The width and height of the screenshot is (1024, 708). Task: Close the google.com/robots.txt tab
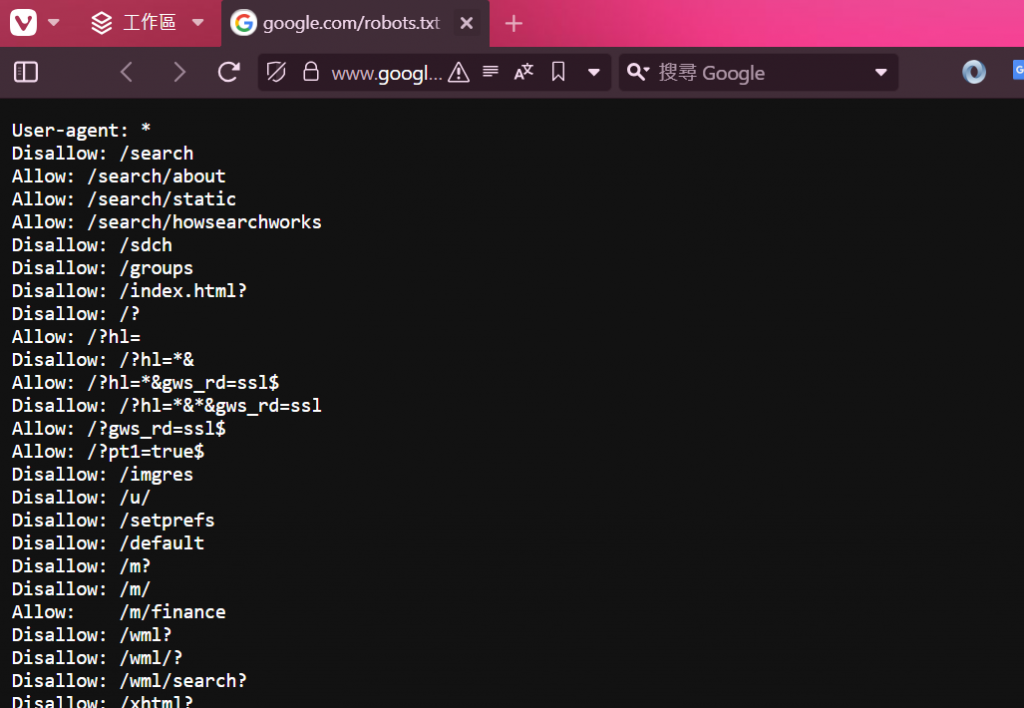pos(466,24)
